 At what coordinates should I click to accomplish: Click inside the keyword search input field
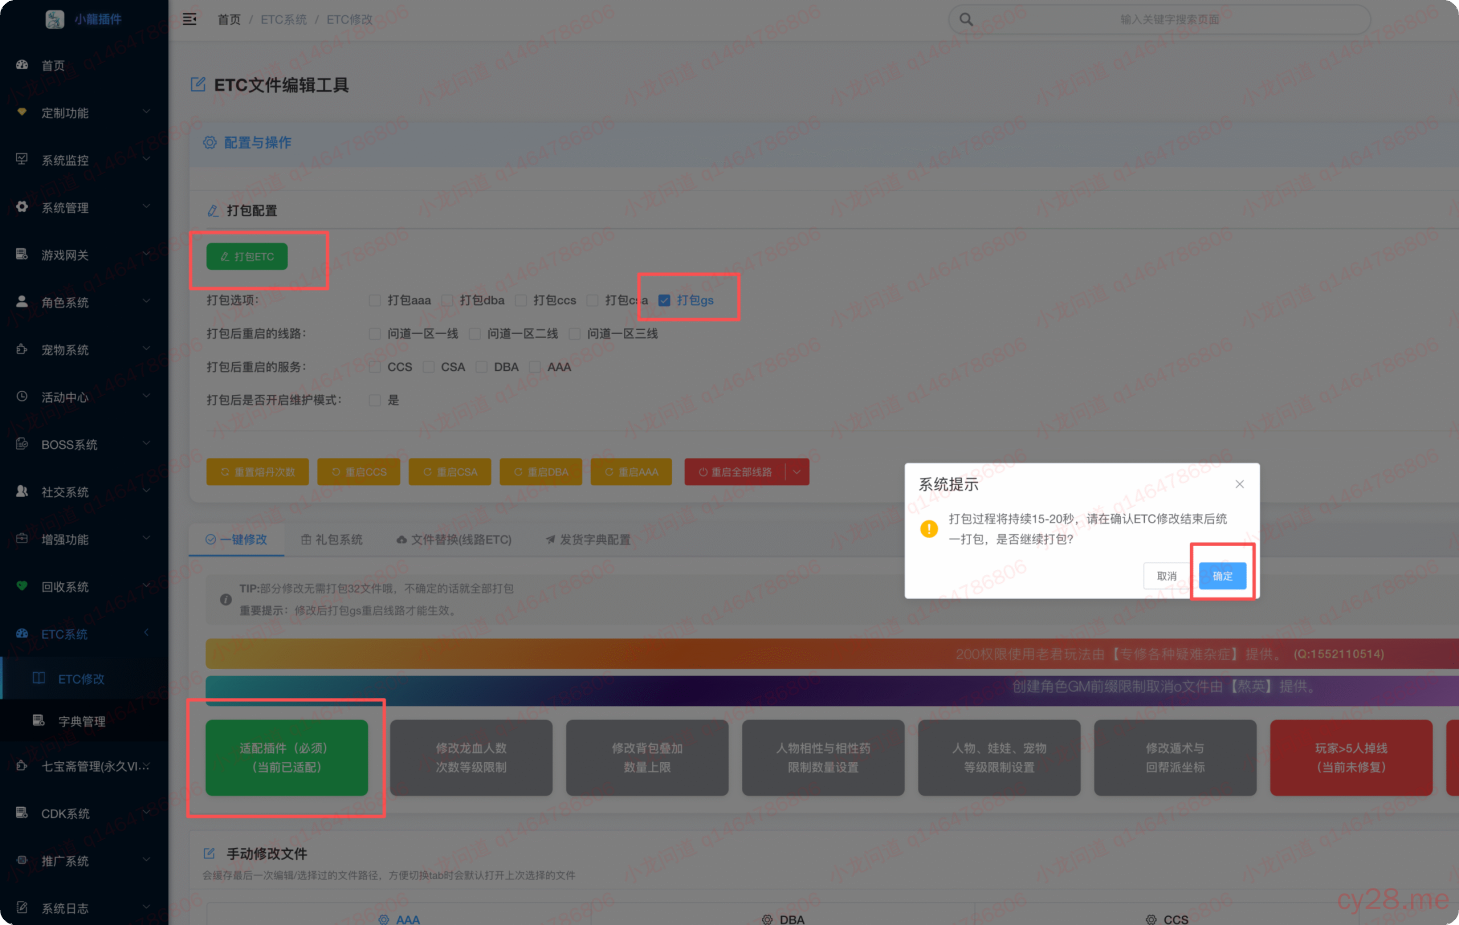(1160, 18)
